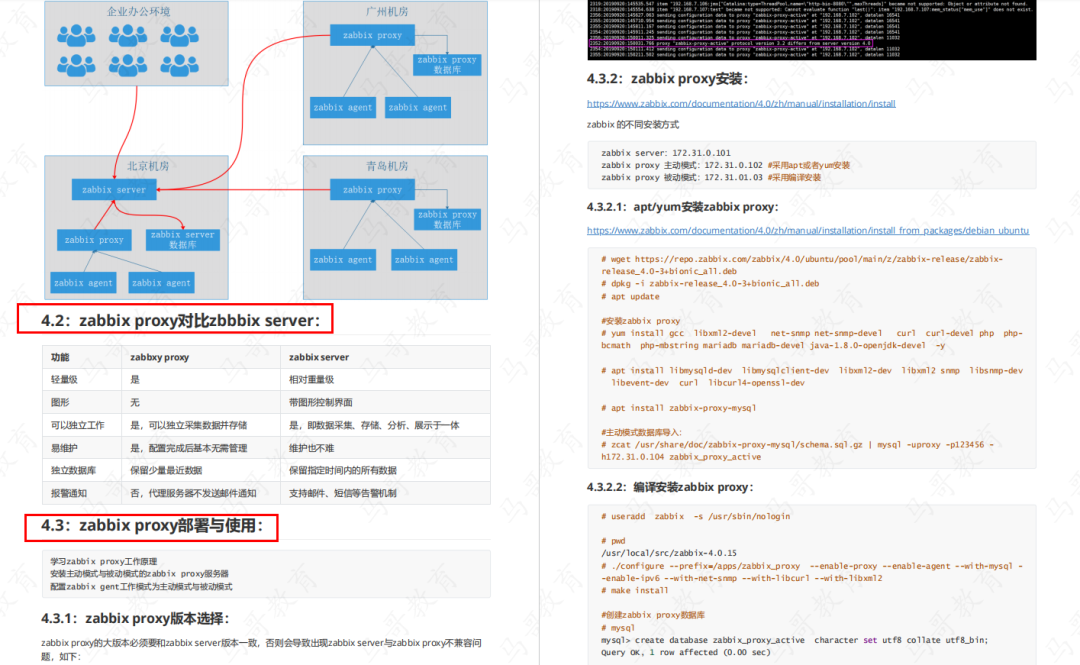Click the 保留指定时间内的所有数据 table cell
The image size is (1080, 665).
[x=385, y=471]
